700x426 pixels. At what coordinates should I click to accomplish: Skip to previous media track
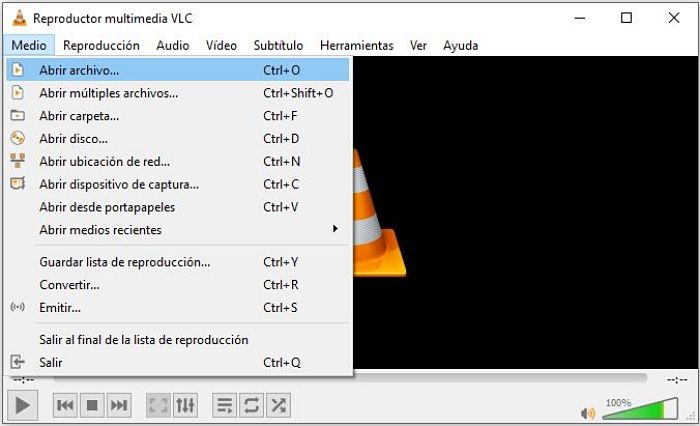pyautogui.click(x=65, y=405)
